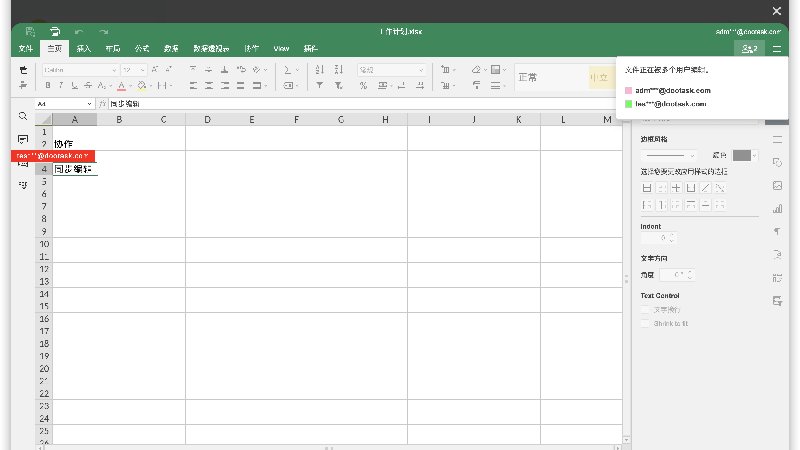800x450 pixels.
Task: Center text horizontally
Action: click(x=209, y=86)
